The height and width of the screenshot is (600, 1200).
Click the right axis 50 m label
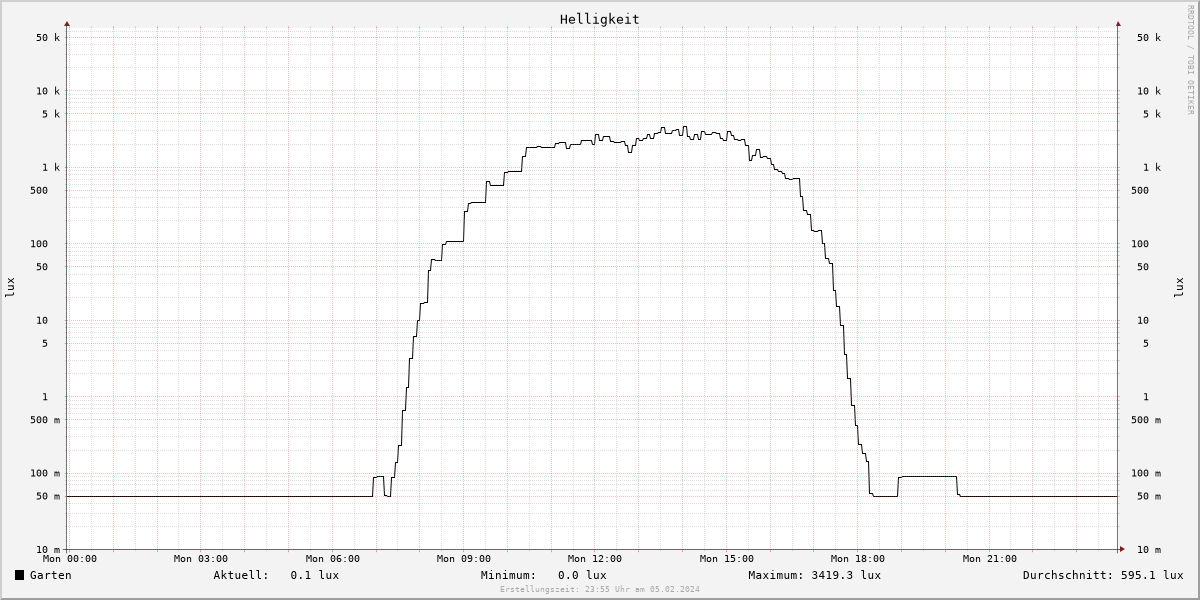1149,497
